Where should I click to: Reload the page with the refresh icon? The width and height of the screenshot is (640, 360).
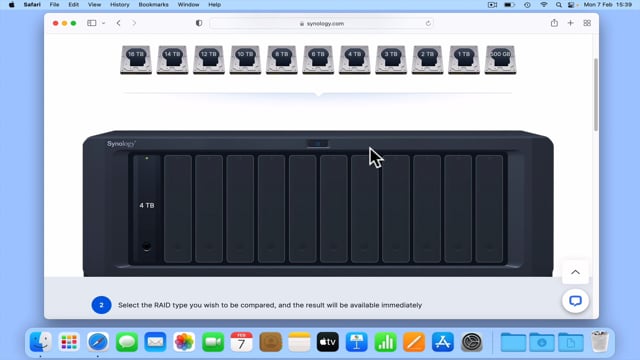coord(428,24)
